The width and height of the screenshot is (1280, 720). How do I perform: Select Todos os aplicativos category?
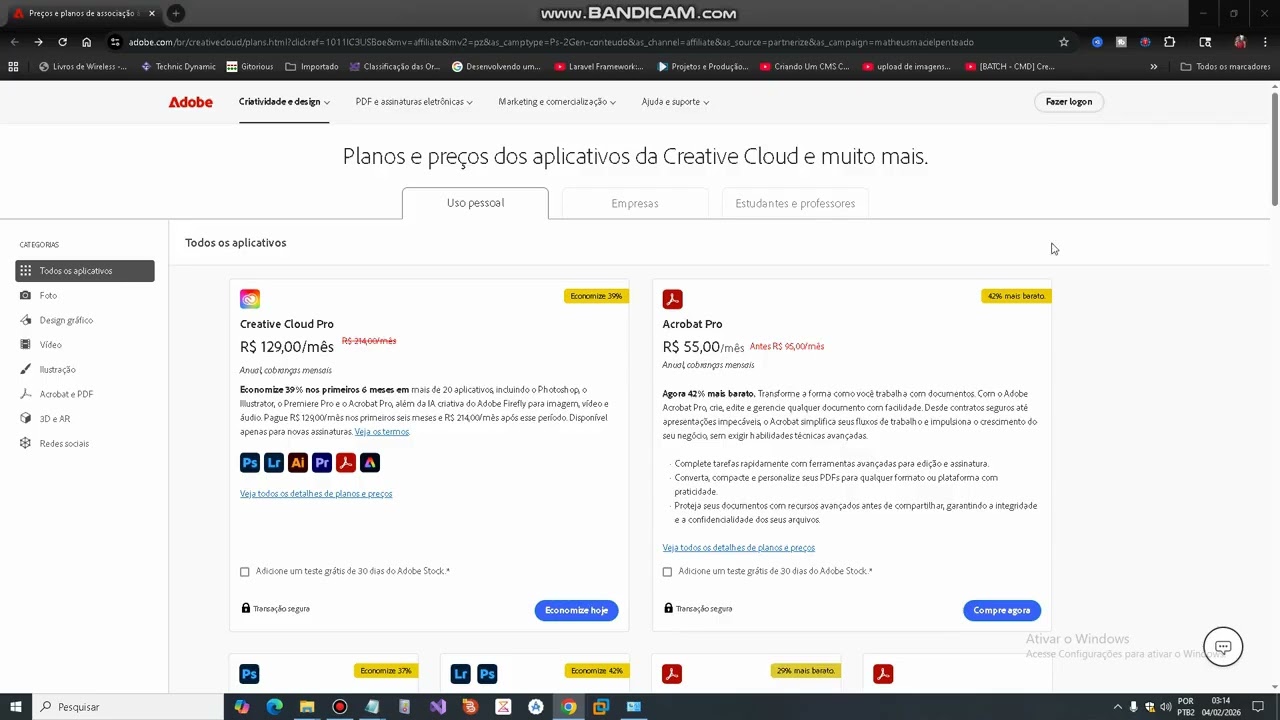[x=85, y=271]
